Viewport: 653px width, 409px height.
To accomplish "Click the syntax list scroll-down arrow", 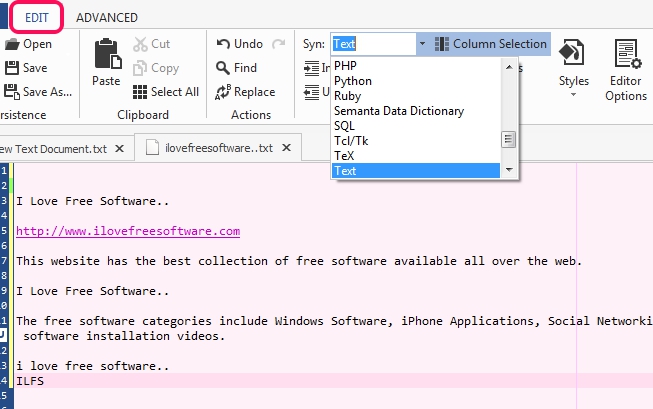I will (x=508, y=170).
